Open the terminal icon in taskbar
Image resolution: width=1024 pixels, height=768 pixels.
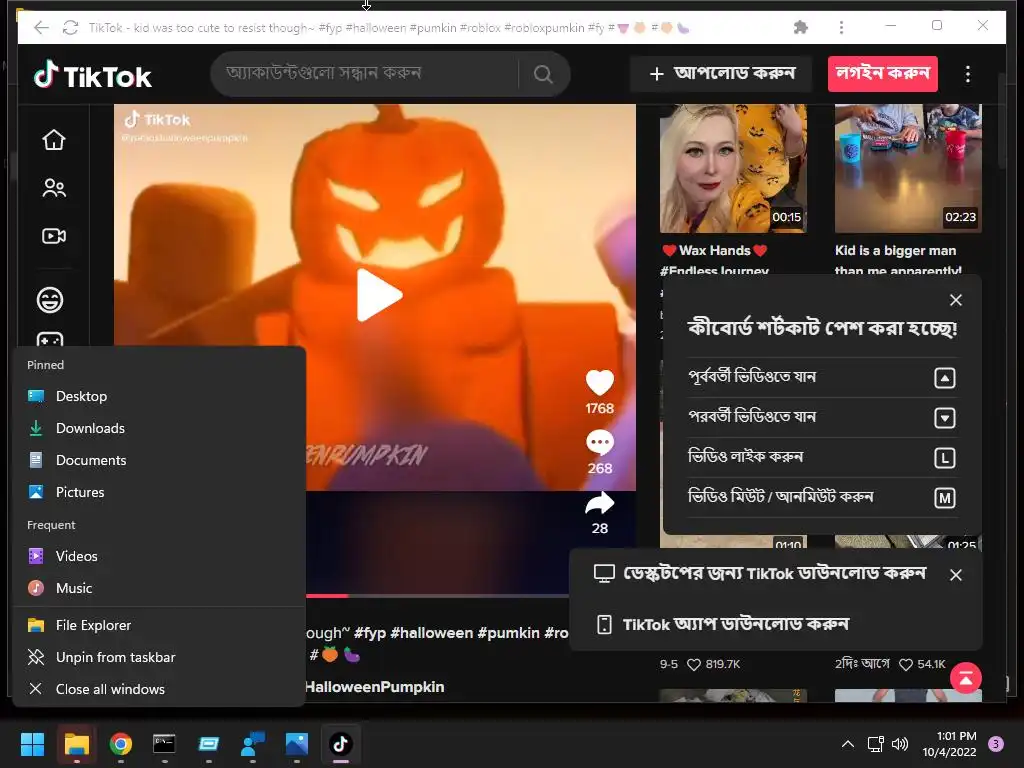pos(164,744)
